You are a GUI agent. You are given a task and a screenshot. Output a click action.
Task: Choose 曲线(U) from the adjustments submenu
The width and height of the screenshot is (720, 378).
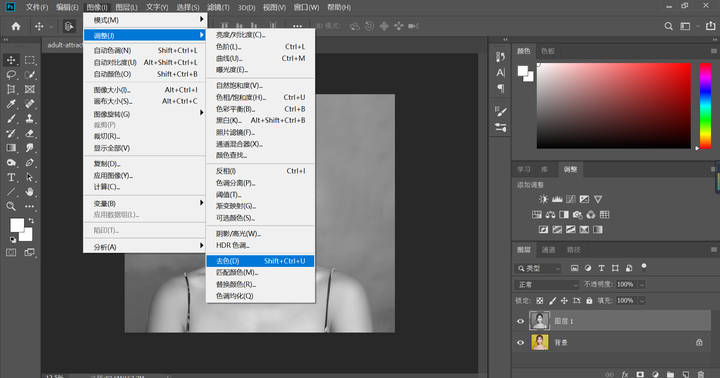260,58
